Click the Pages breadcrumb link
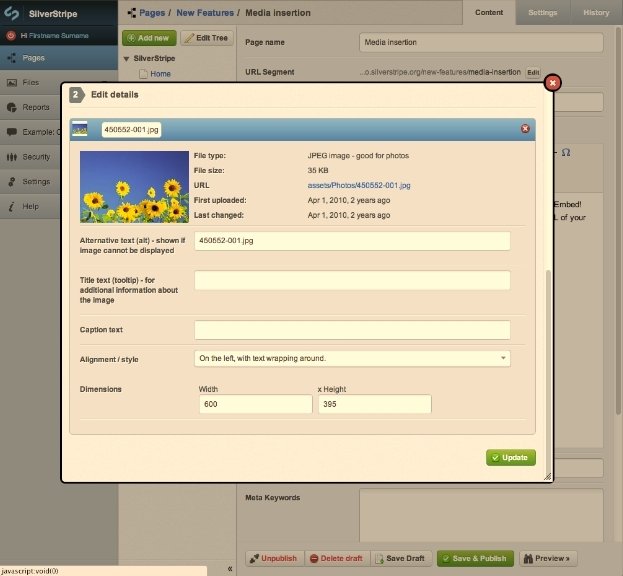 [152, 13]
